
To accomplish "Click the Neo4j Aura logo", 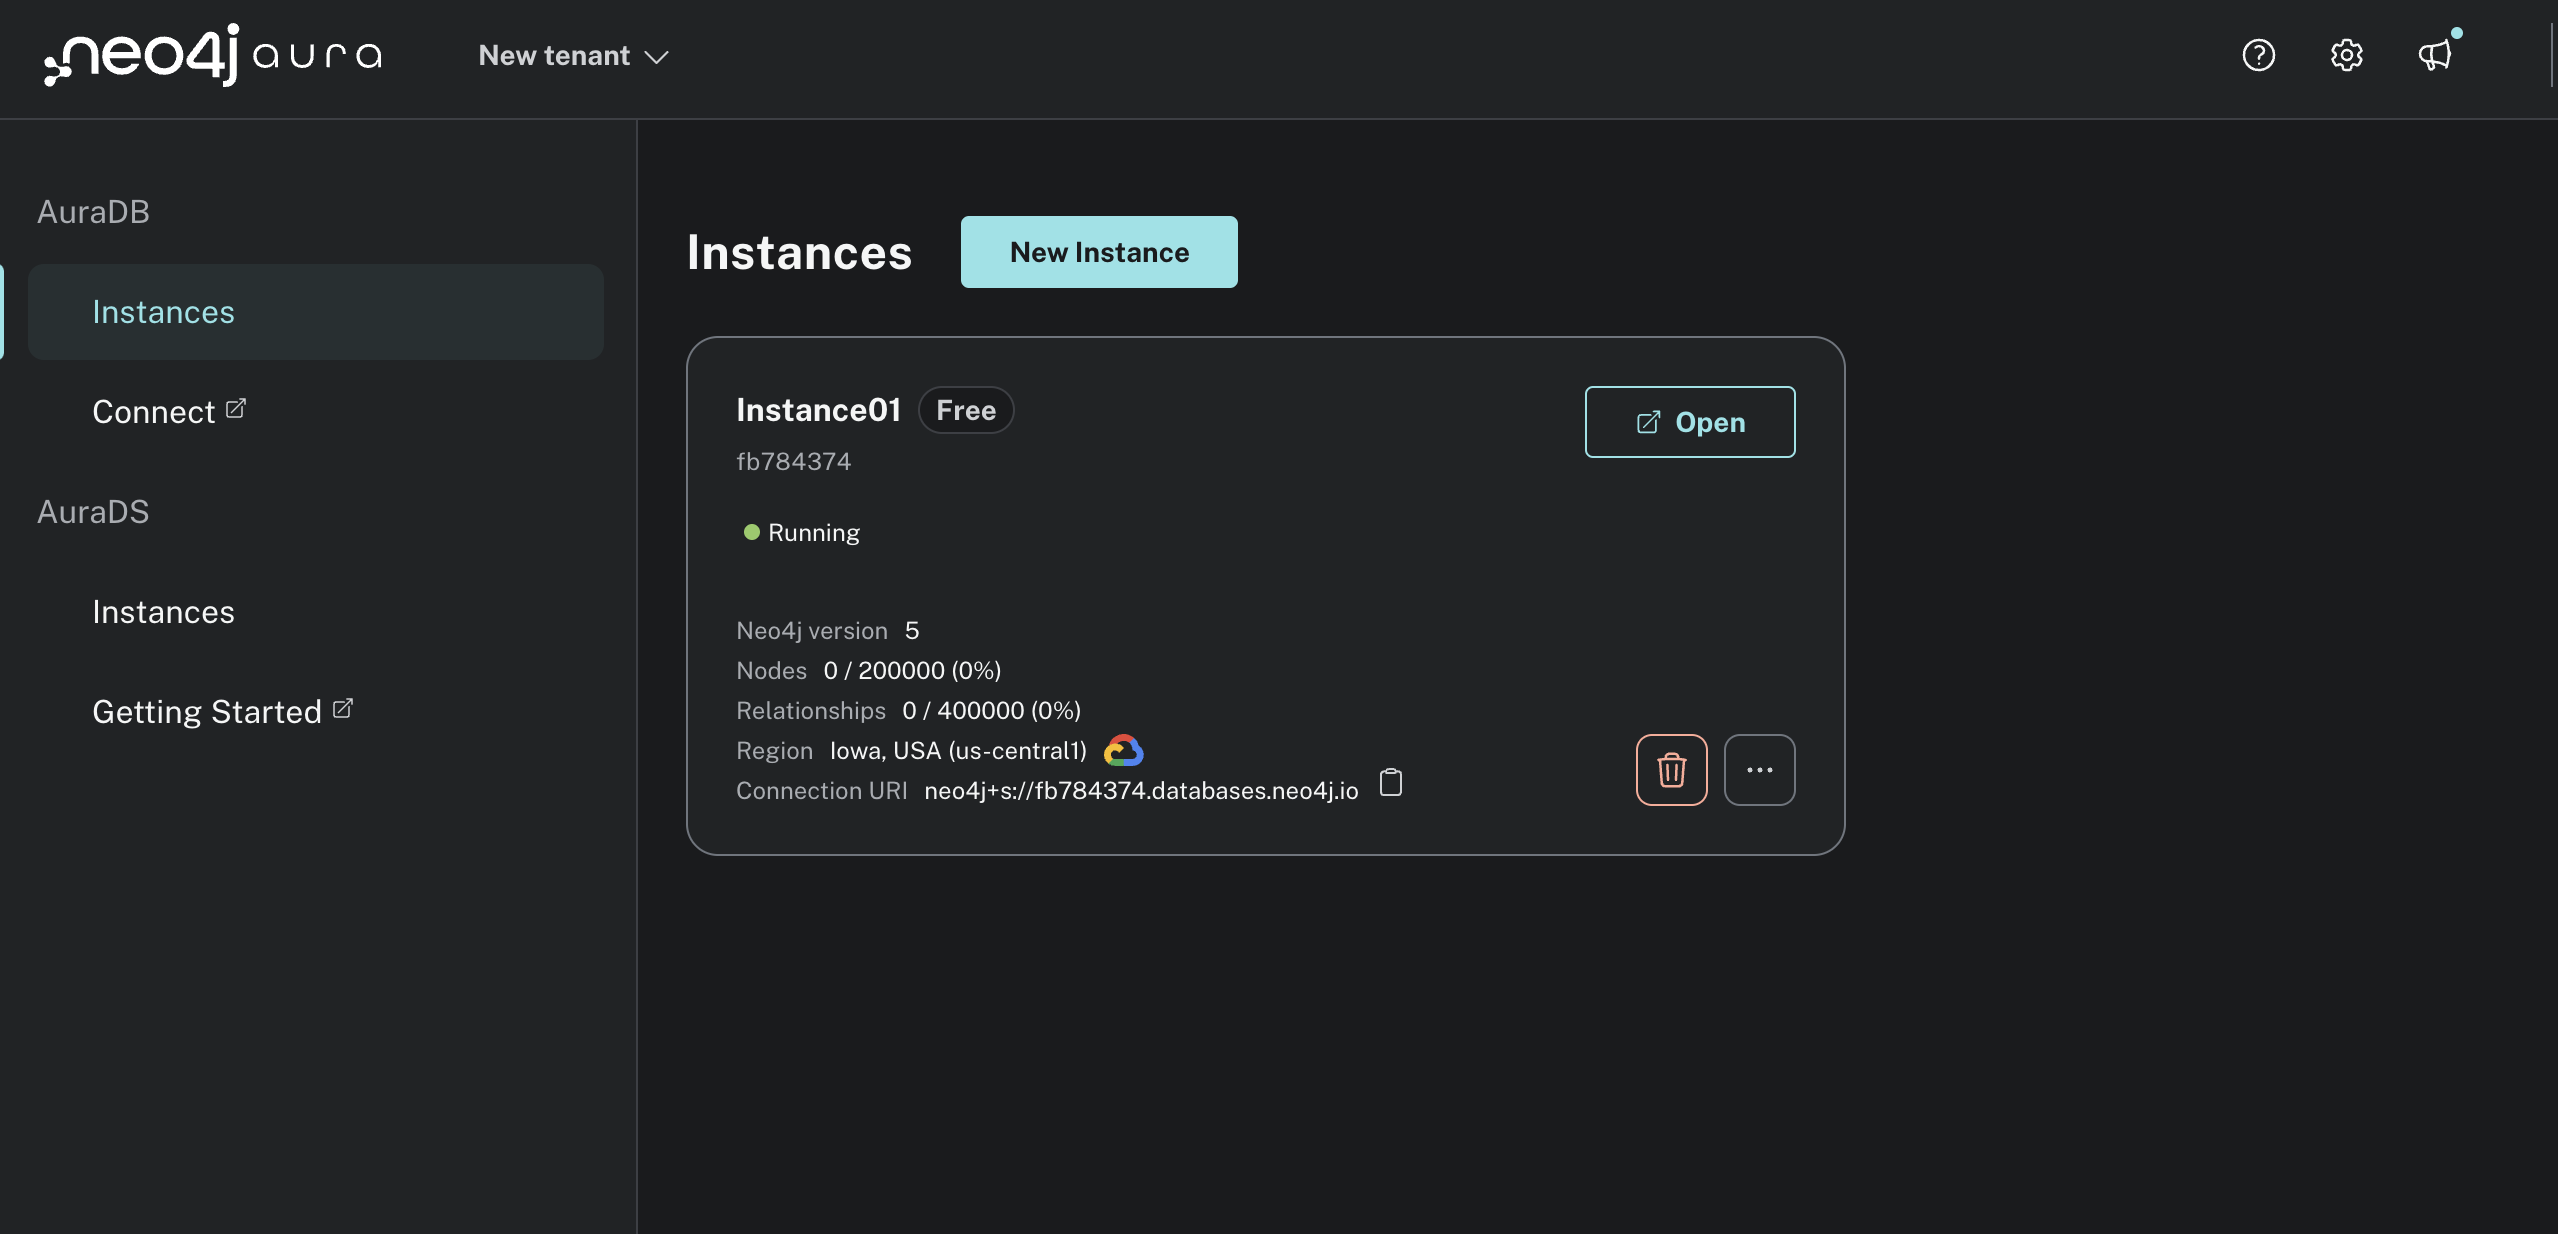I will (213, 57).
